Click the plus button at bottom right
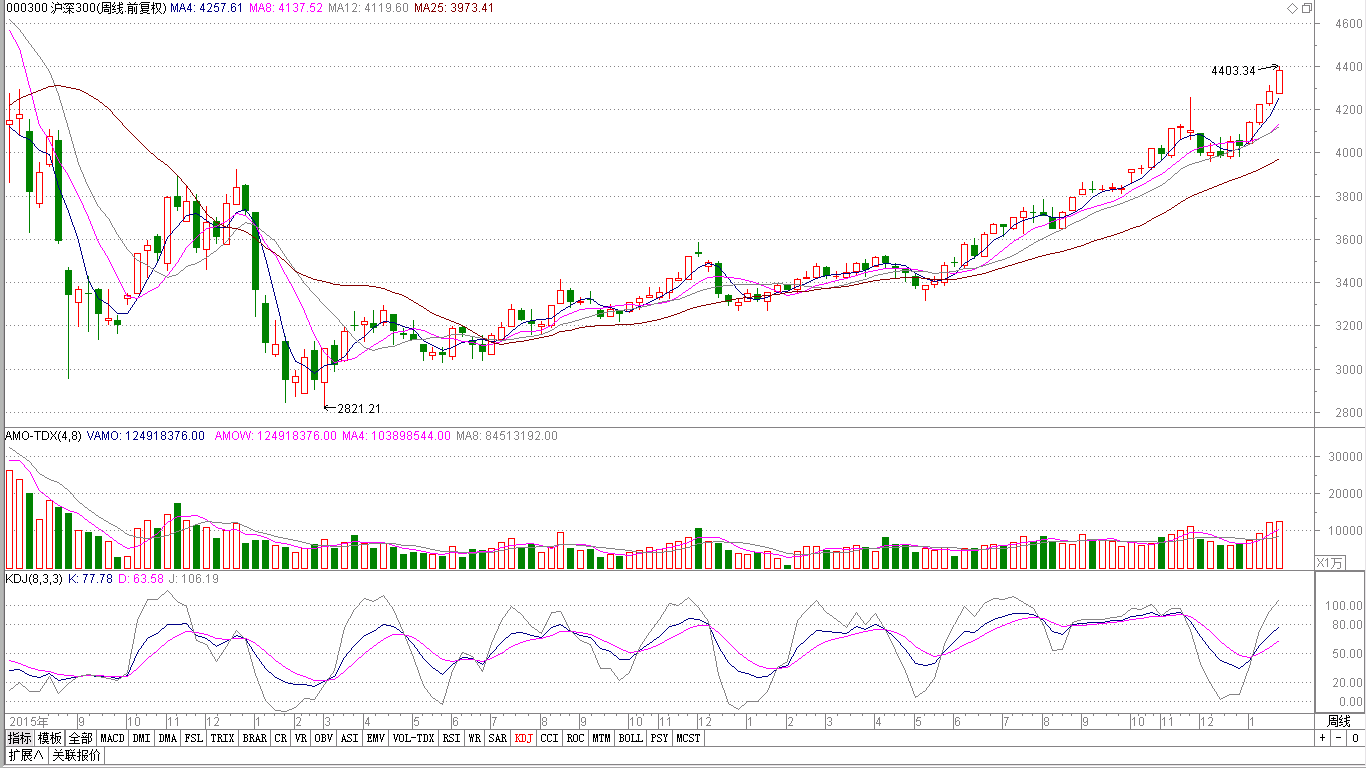Image resolution: width=1366 pixels, height=768 pixels. click(1322, 738)
